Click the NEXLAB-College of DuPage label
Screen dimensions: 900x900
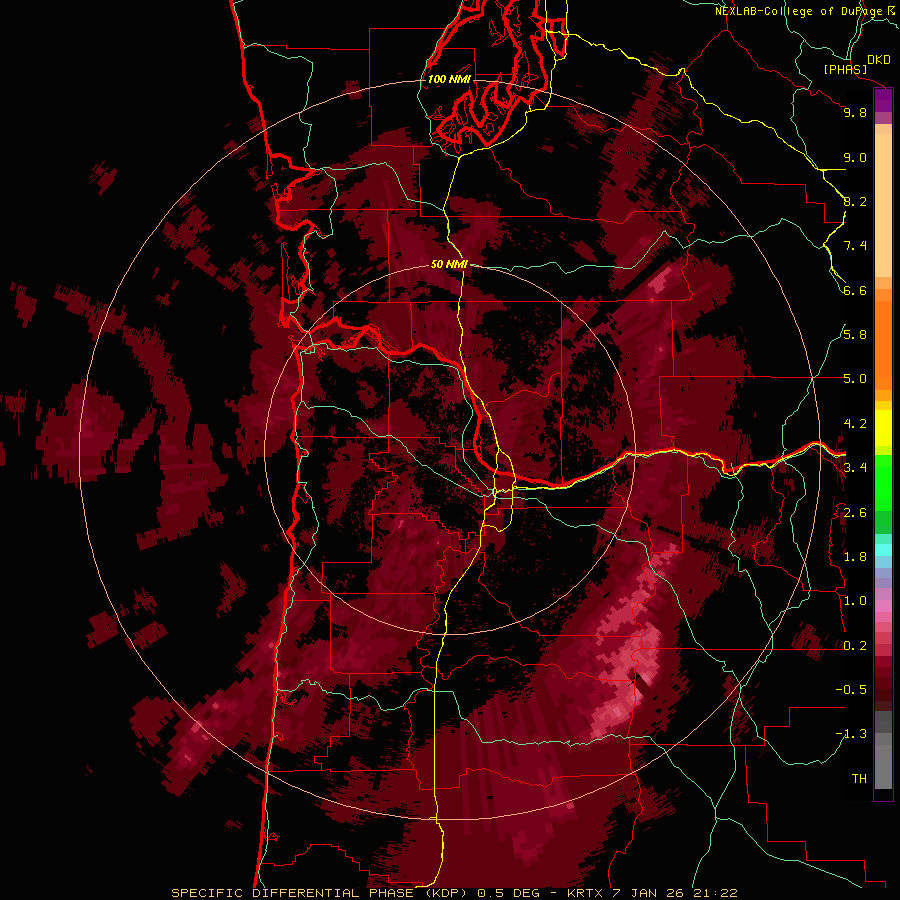point(800,11)
